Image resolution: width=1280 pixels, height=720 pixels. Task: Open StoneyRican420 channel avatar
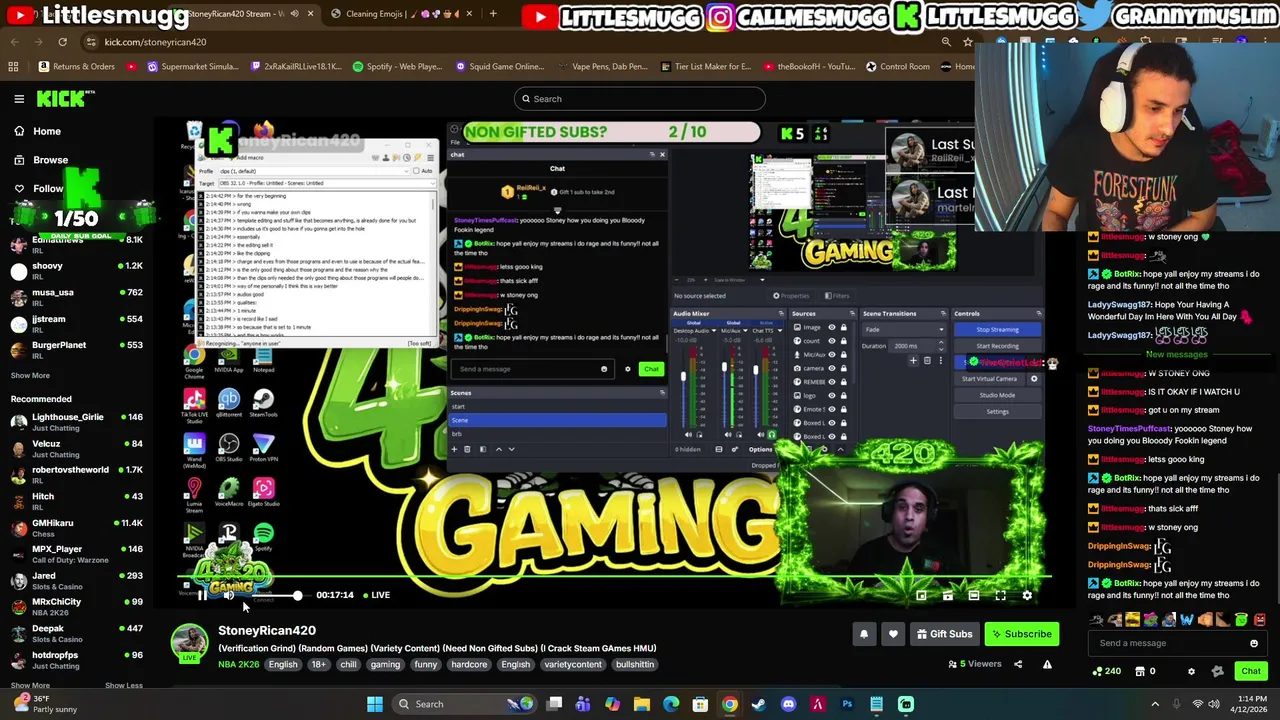coord(189,644)
